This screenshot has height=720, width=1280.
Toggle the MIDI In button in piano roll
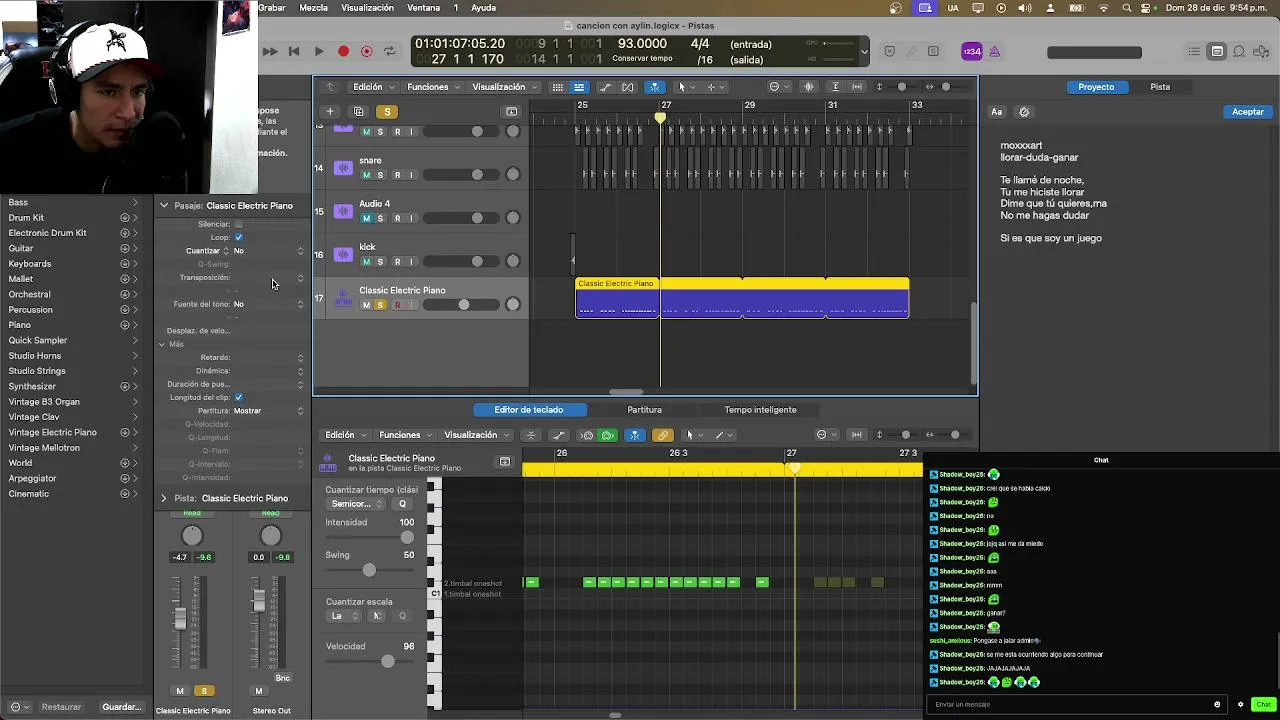[587, 435]
